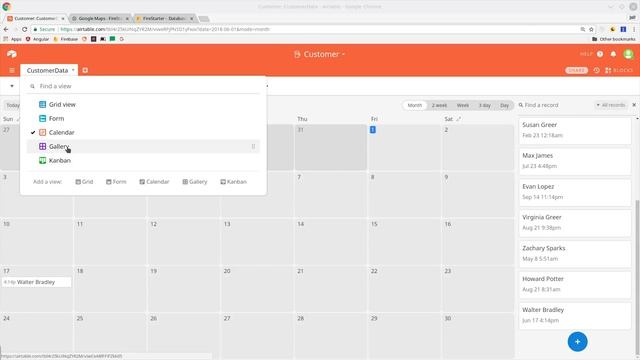Open the All records filter dropdown
Screen dimensions: 640x360
pos(611,105)
